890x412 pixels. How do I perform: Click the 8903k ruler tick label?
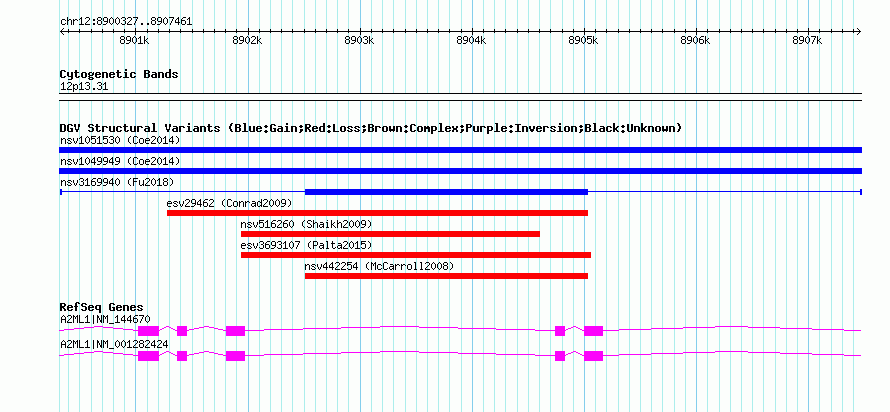coord(359,40)
